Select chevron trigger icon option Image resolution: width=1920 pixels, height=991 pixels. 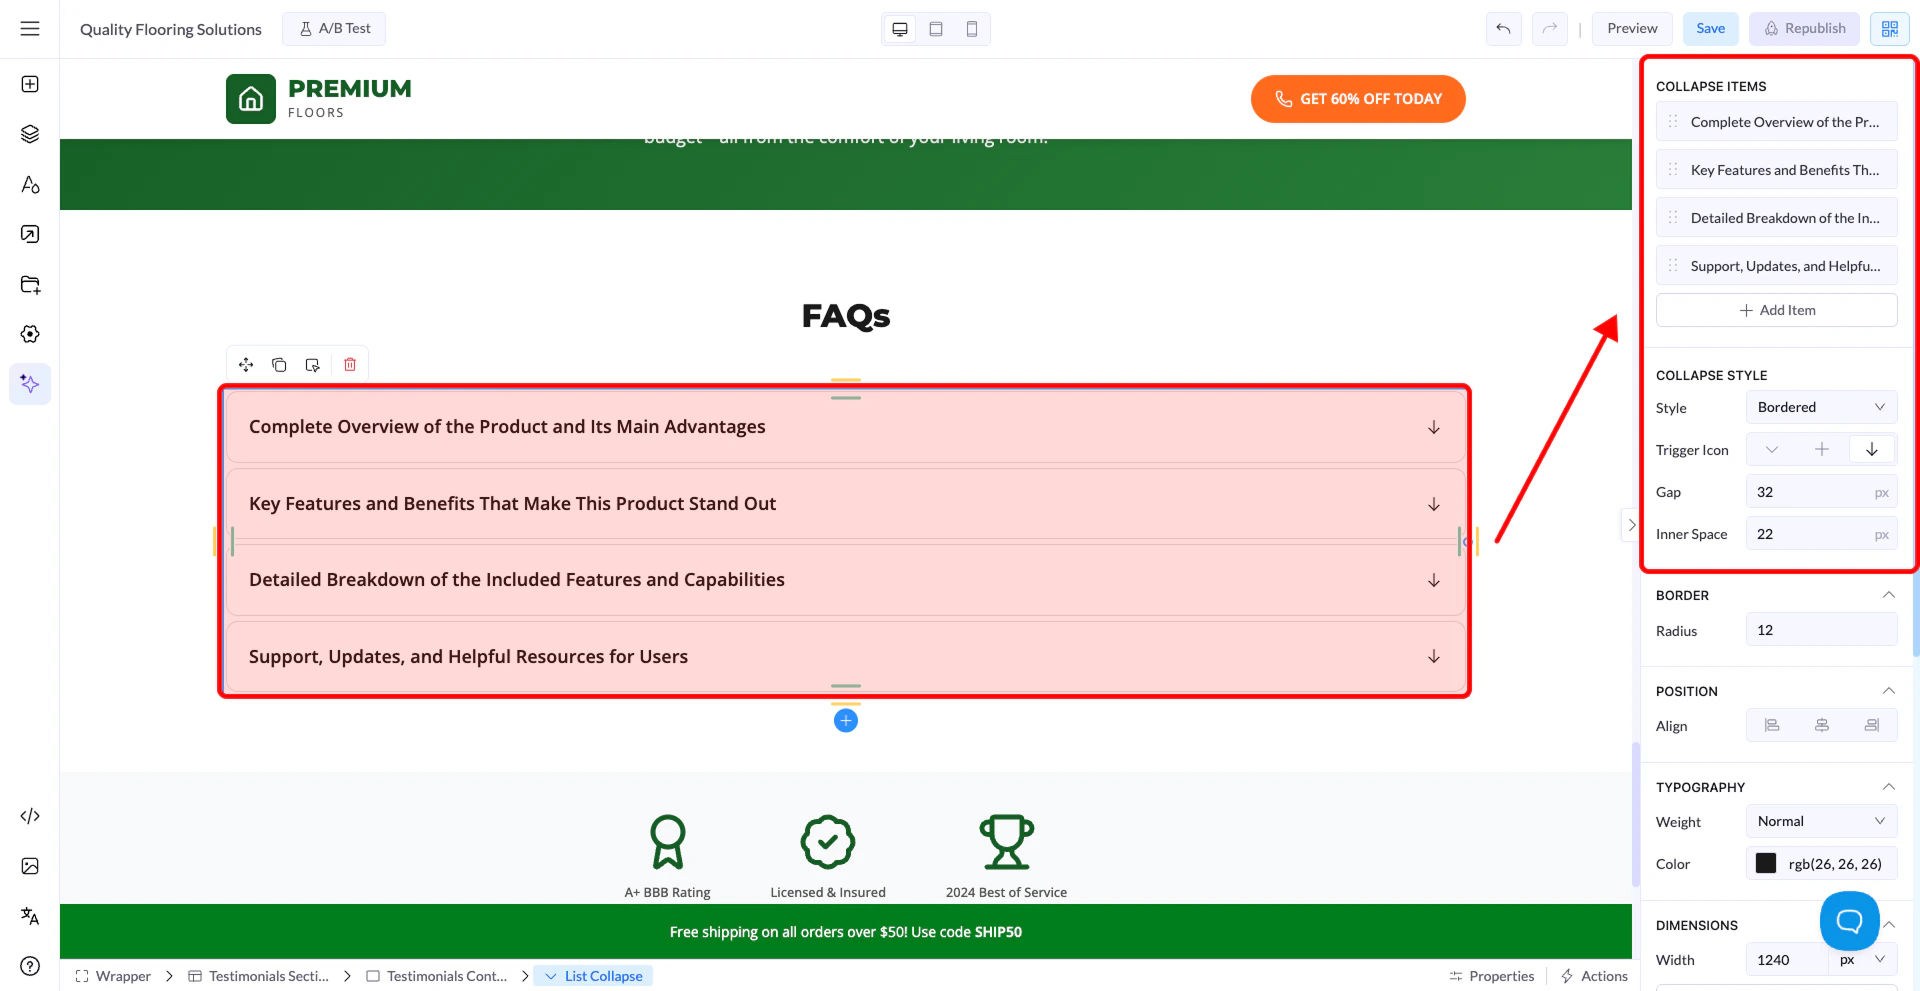pos(1772,450)
